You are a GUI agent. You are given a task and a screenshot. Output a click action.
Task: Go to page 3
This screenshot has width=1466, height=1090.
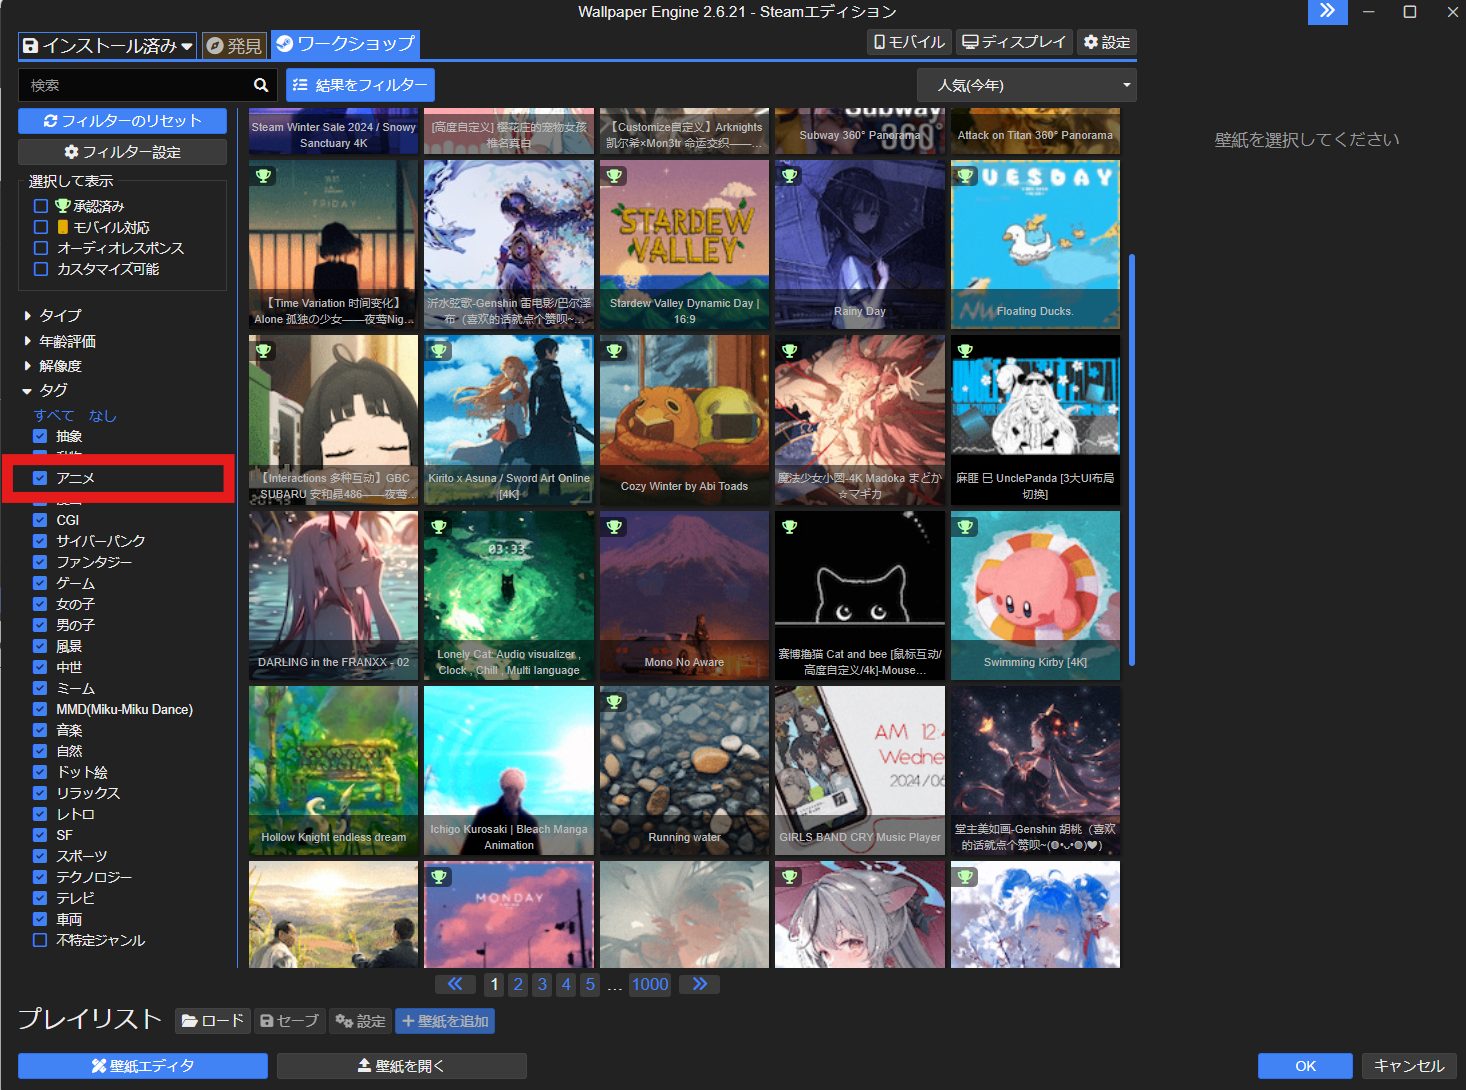(542, 984)
